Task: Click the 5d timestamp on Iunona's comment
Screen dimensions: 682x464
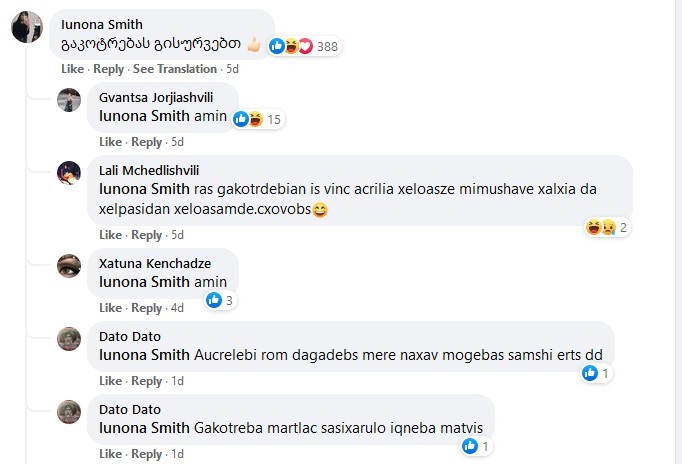Action: tap(232, 69)
